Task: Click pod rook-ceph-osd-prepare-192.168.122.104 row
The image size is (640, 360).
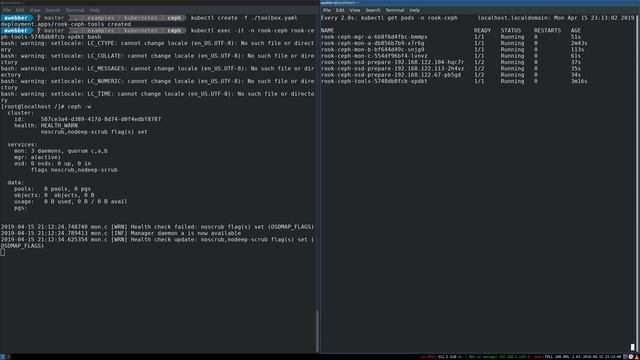Action: (454, 62)
